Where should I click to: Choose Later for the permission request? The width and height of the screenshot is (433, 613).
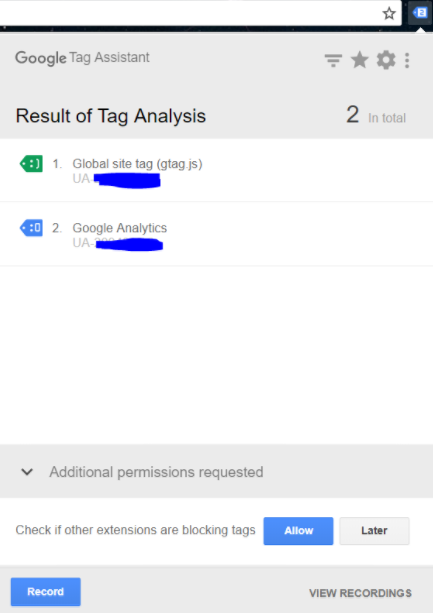click(374, 531)
